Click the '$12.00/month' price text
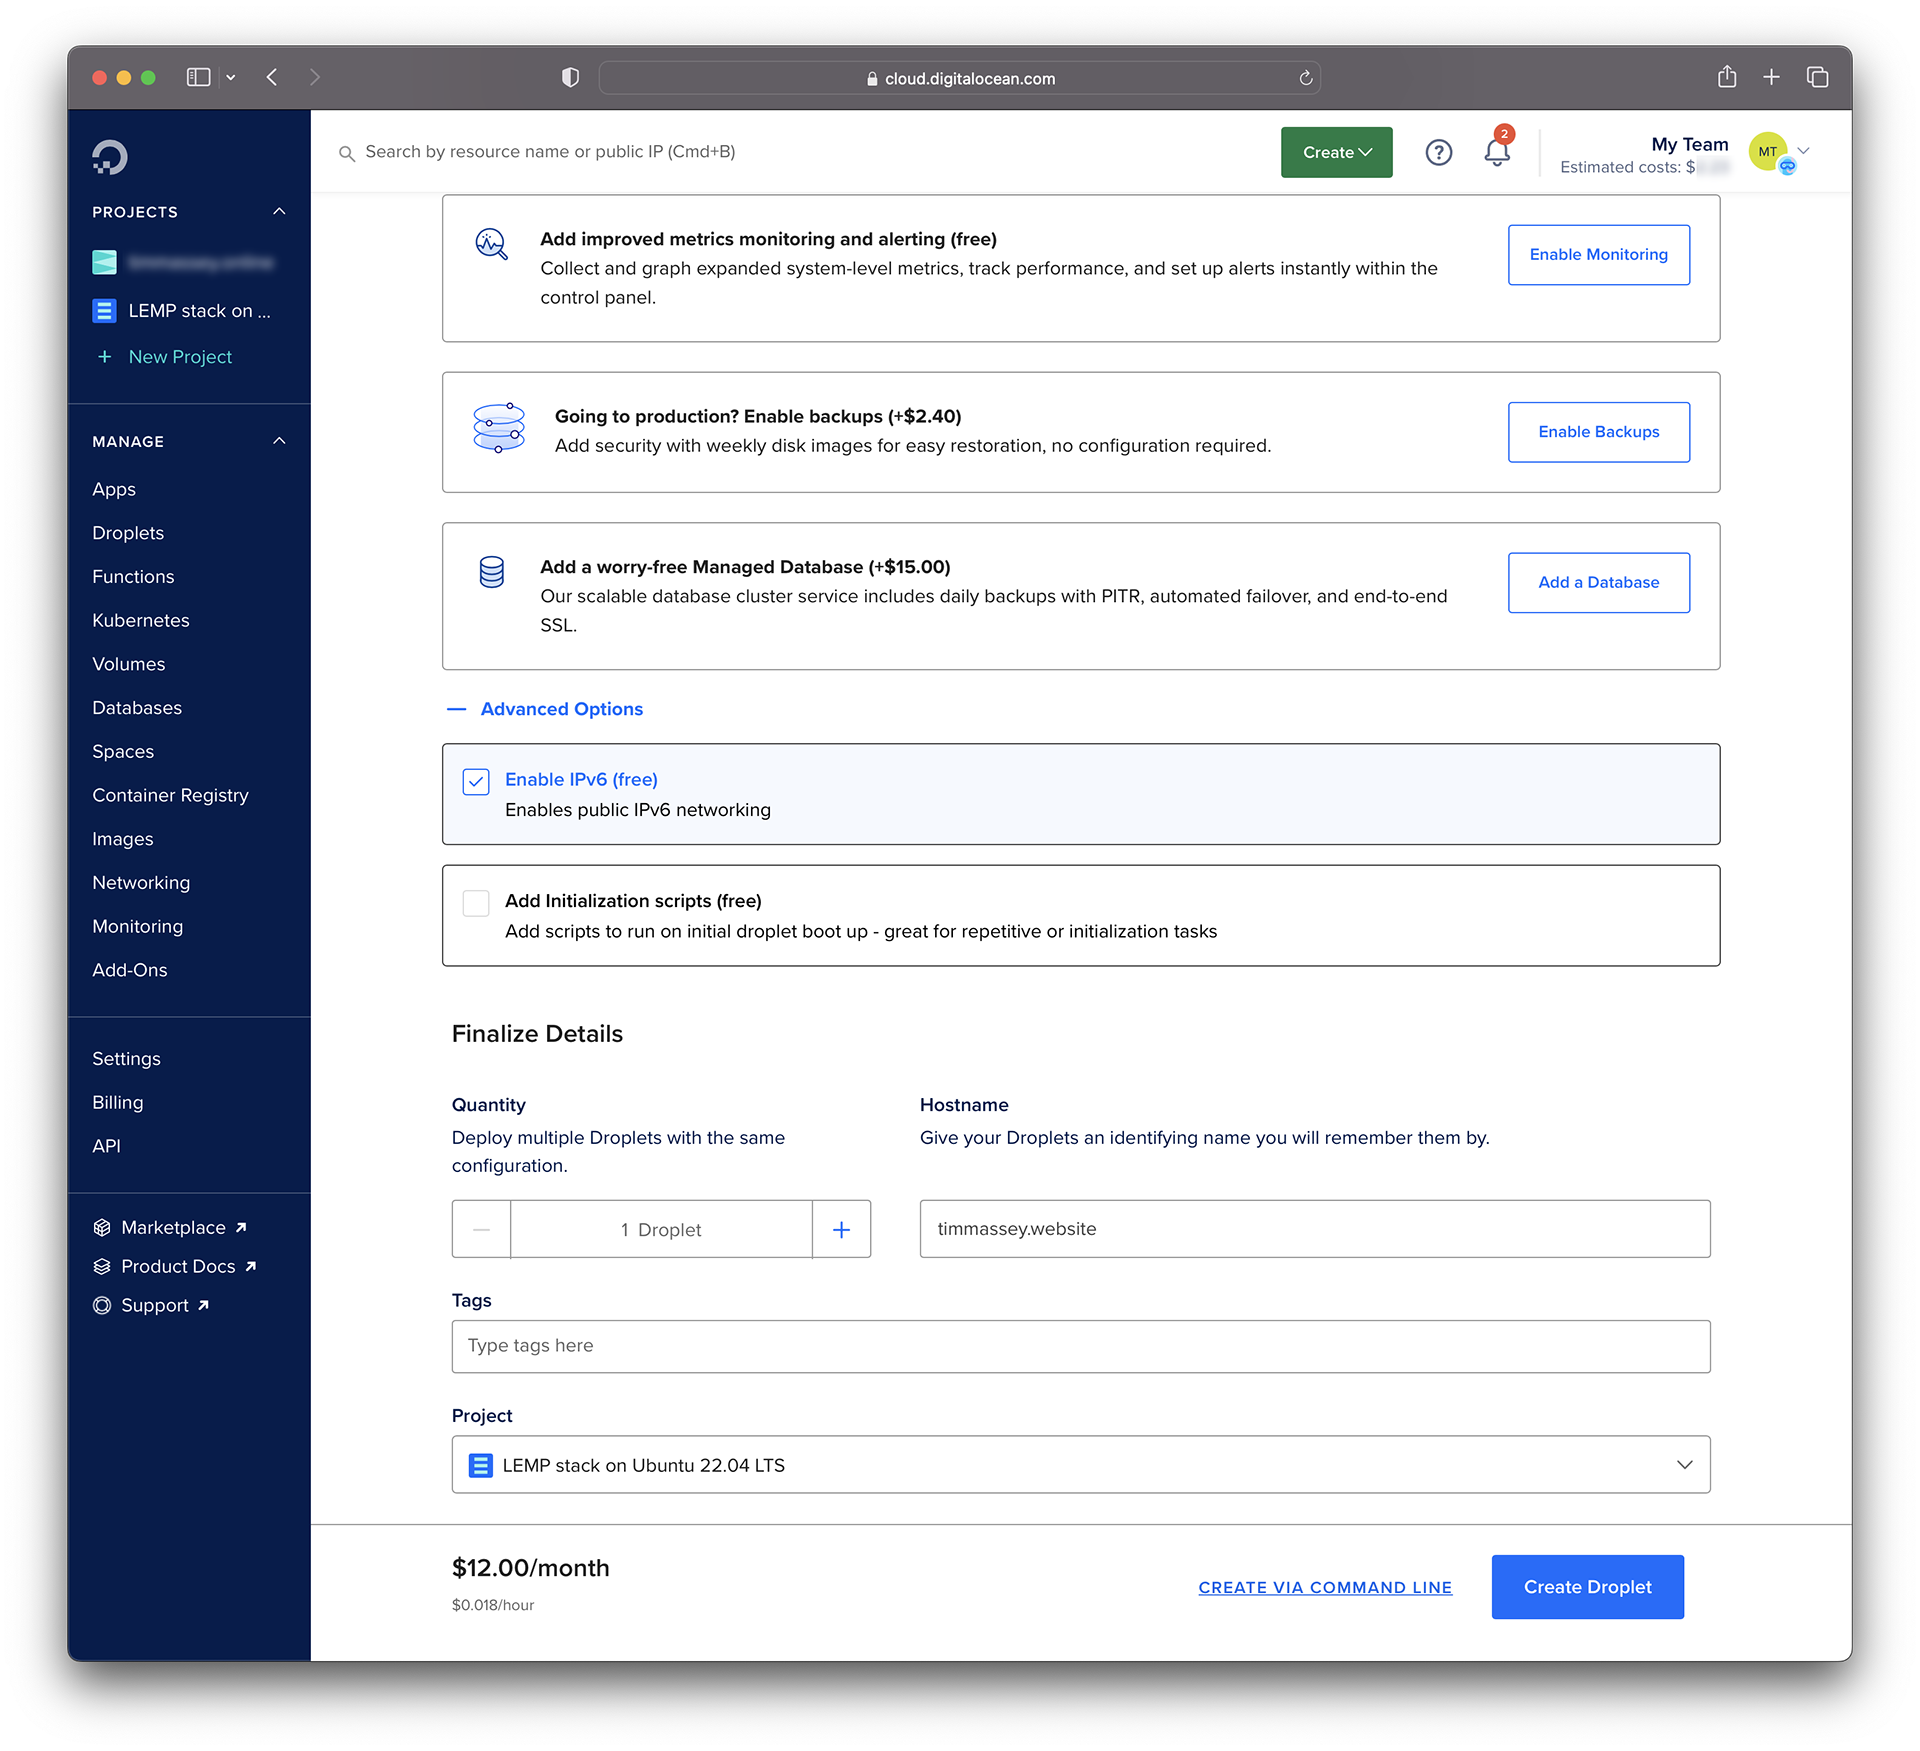This screenshot has width=1920, height=1751. click(530, 1568)
